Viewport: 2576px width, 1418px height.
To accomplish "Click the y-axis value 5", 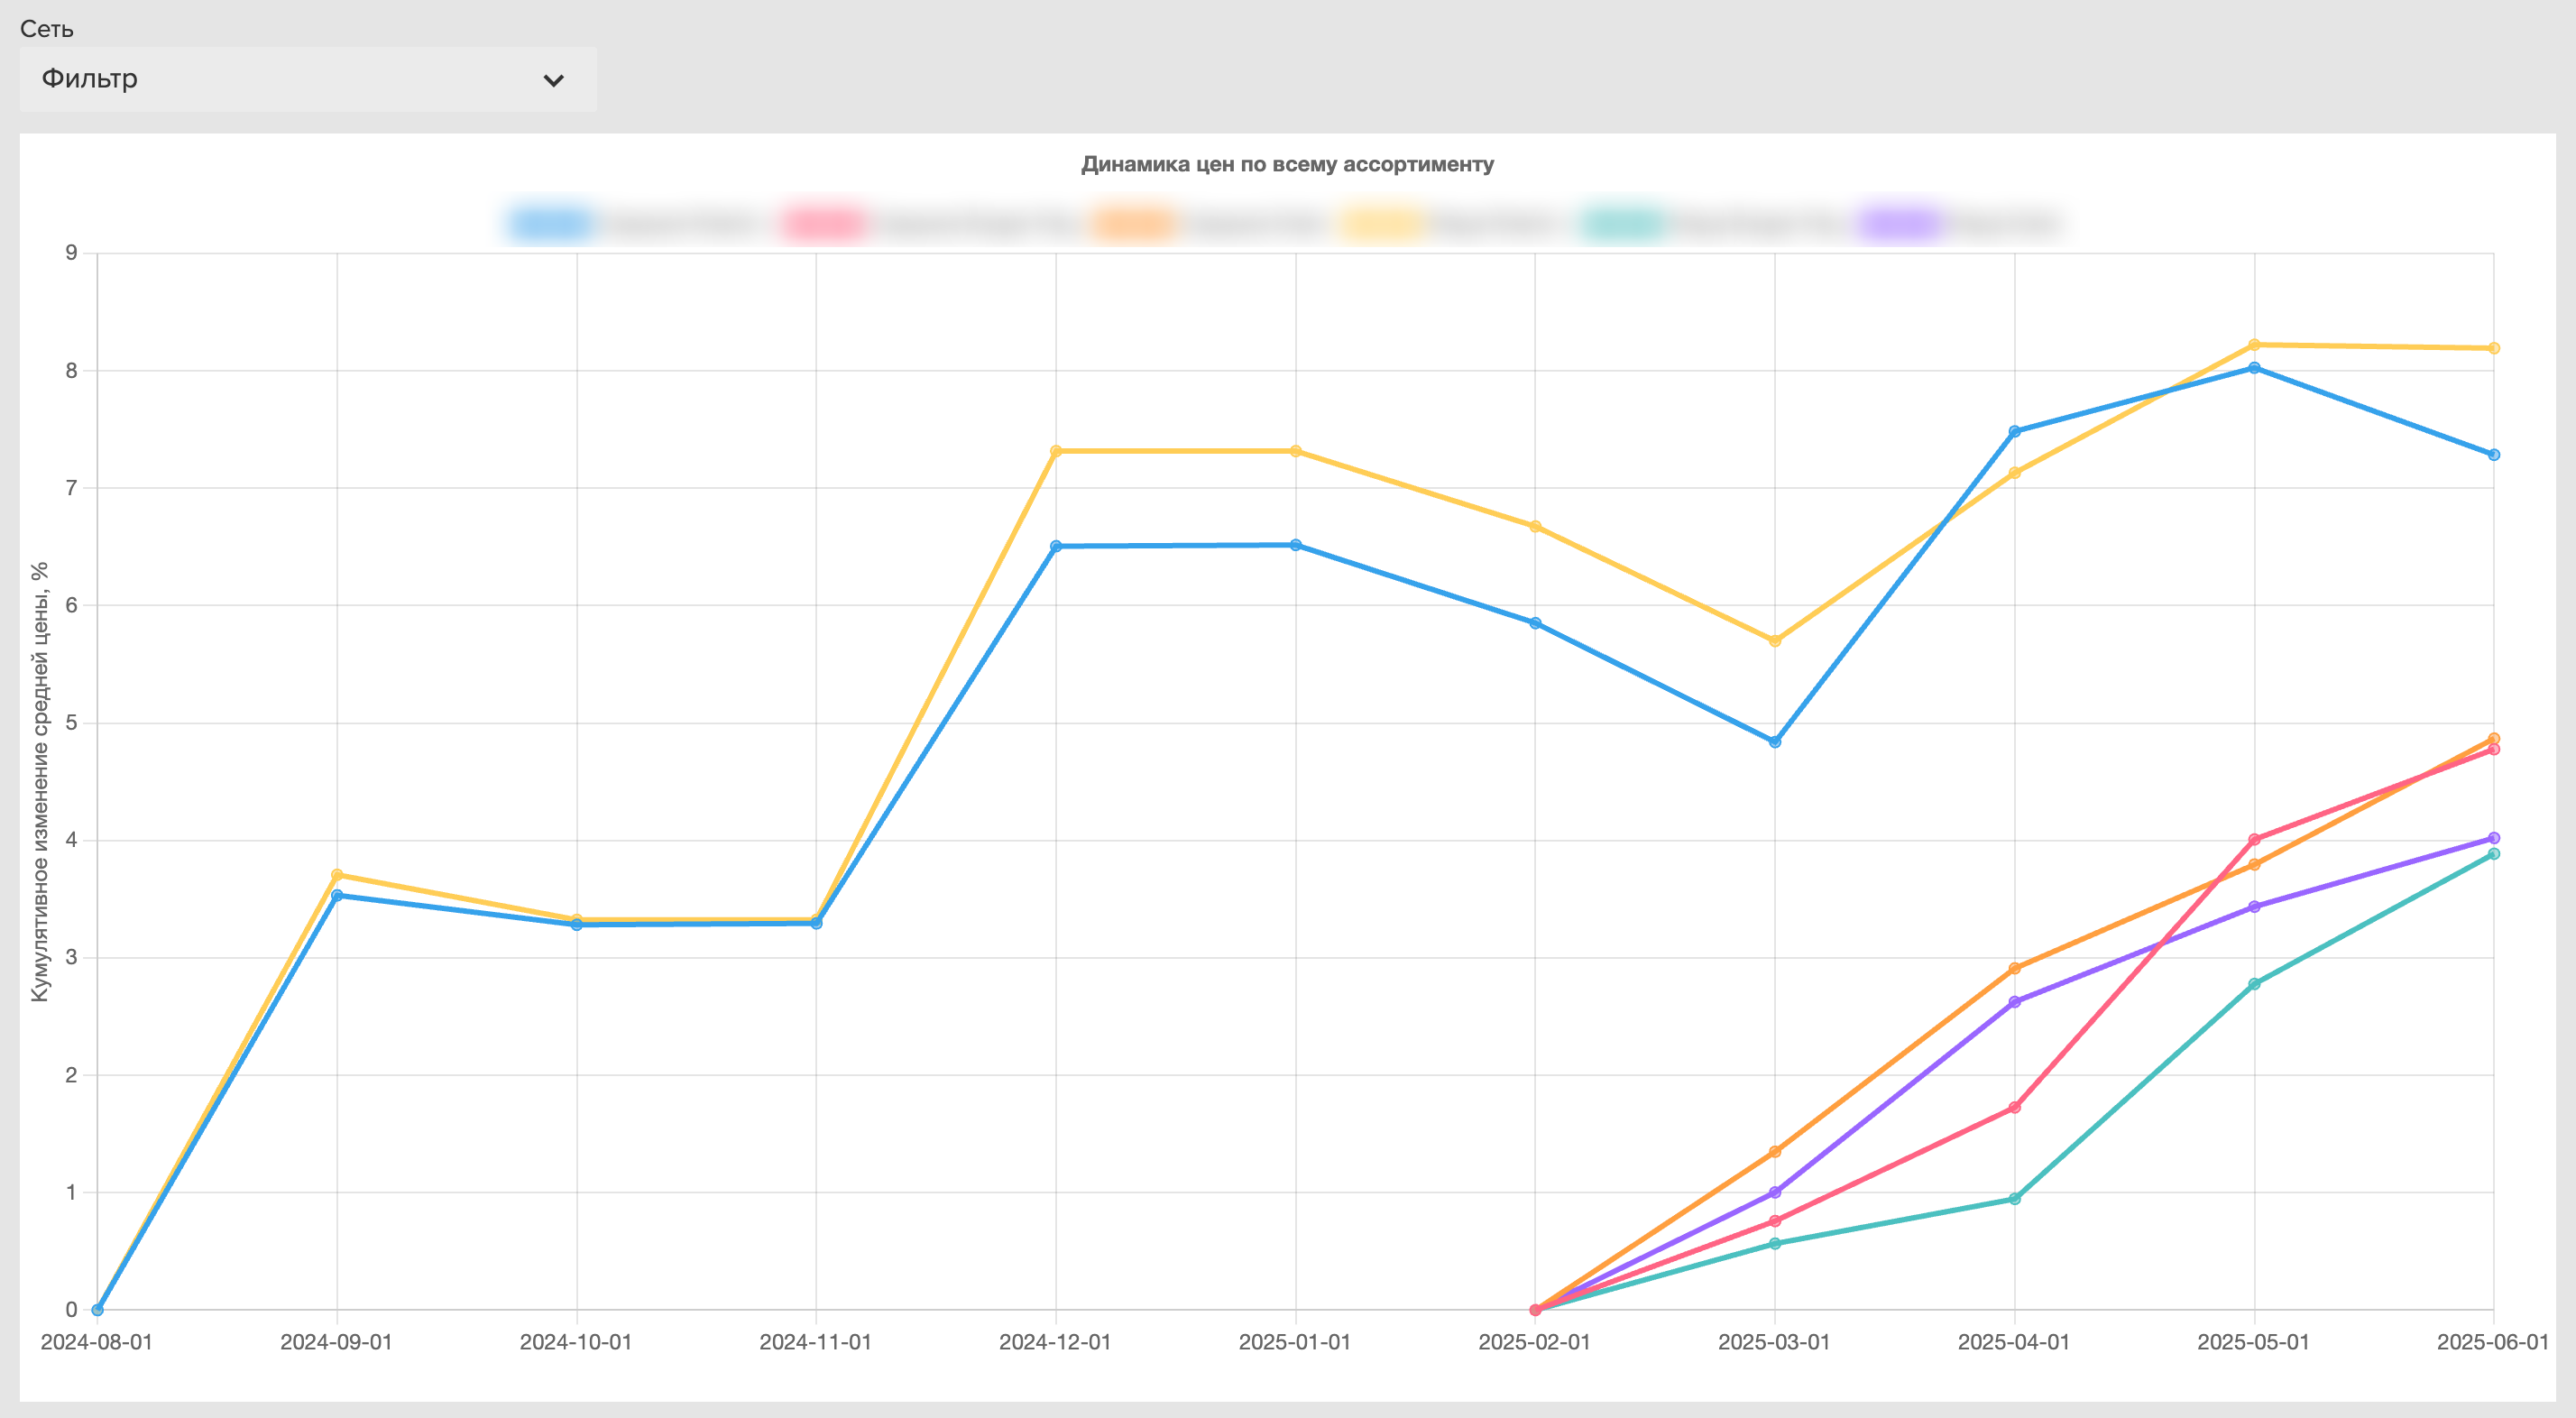I will coord(71,723).
